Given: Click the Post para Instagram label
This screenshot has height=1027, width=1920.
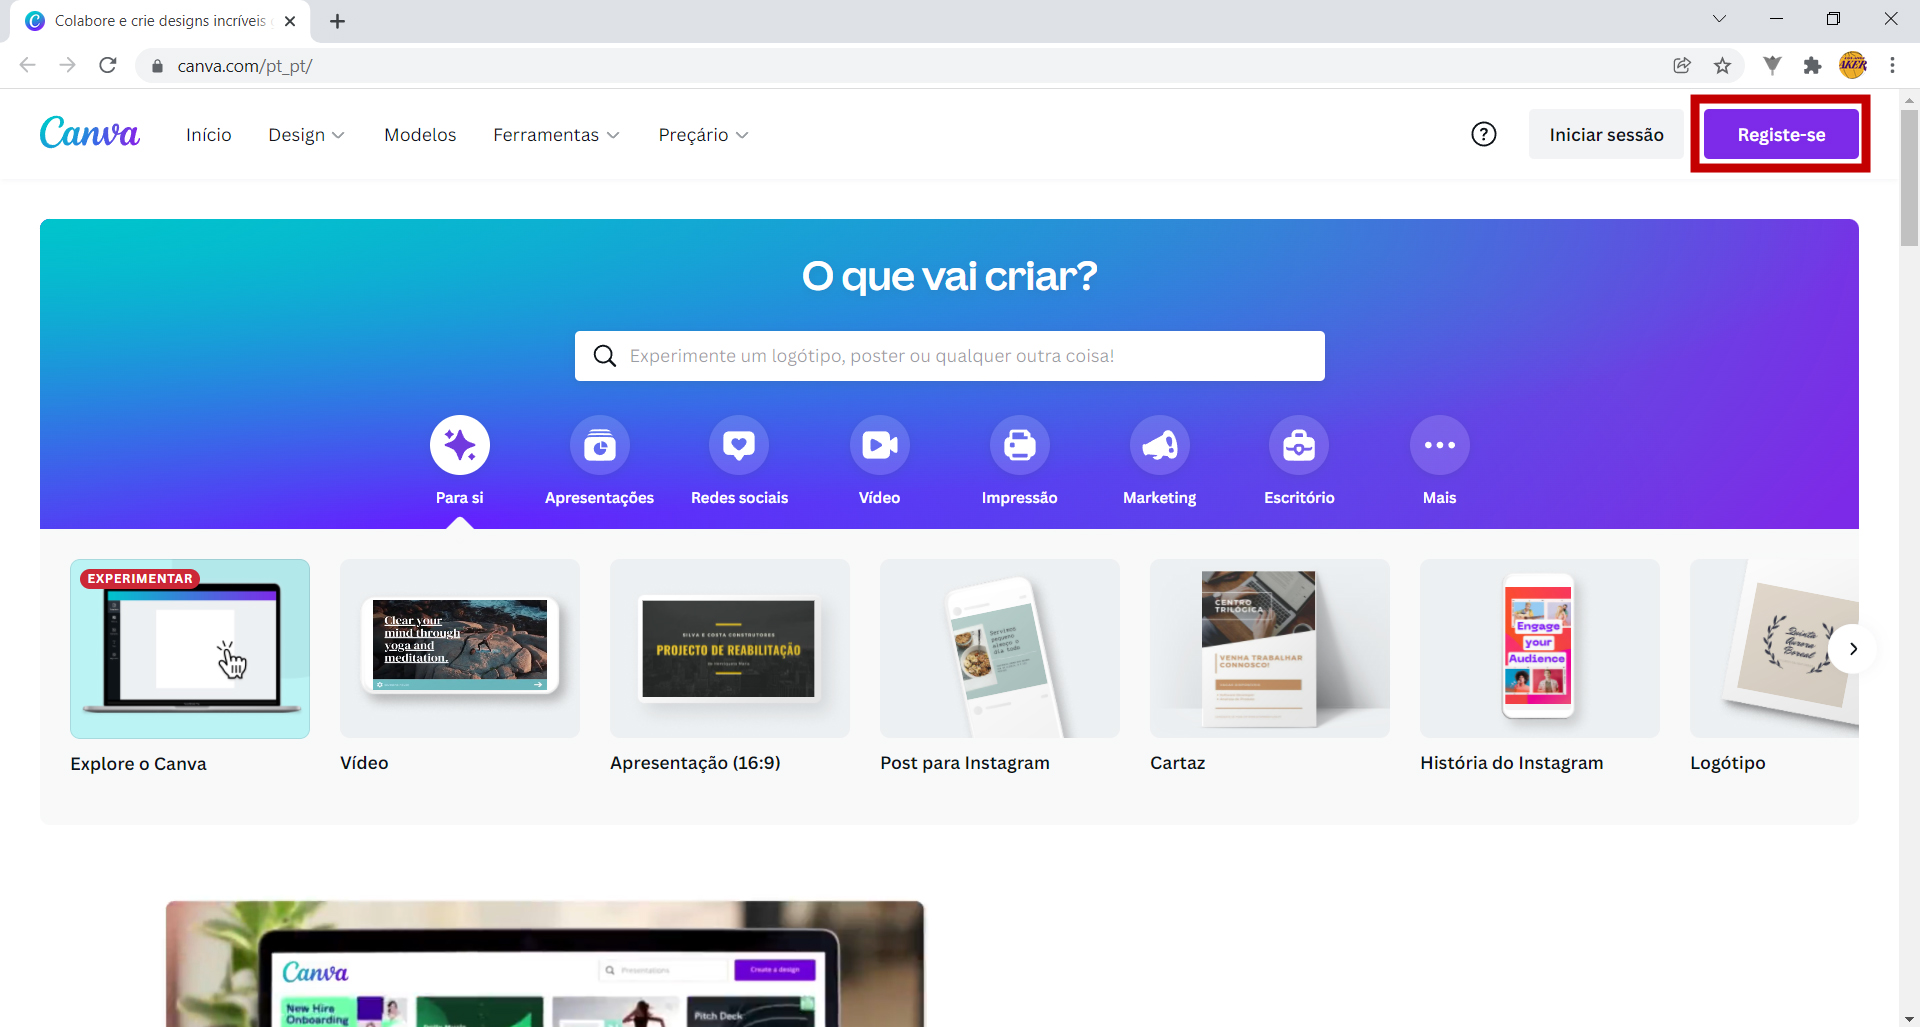Looking at the screenshot, I should pos(965,763).
